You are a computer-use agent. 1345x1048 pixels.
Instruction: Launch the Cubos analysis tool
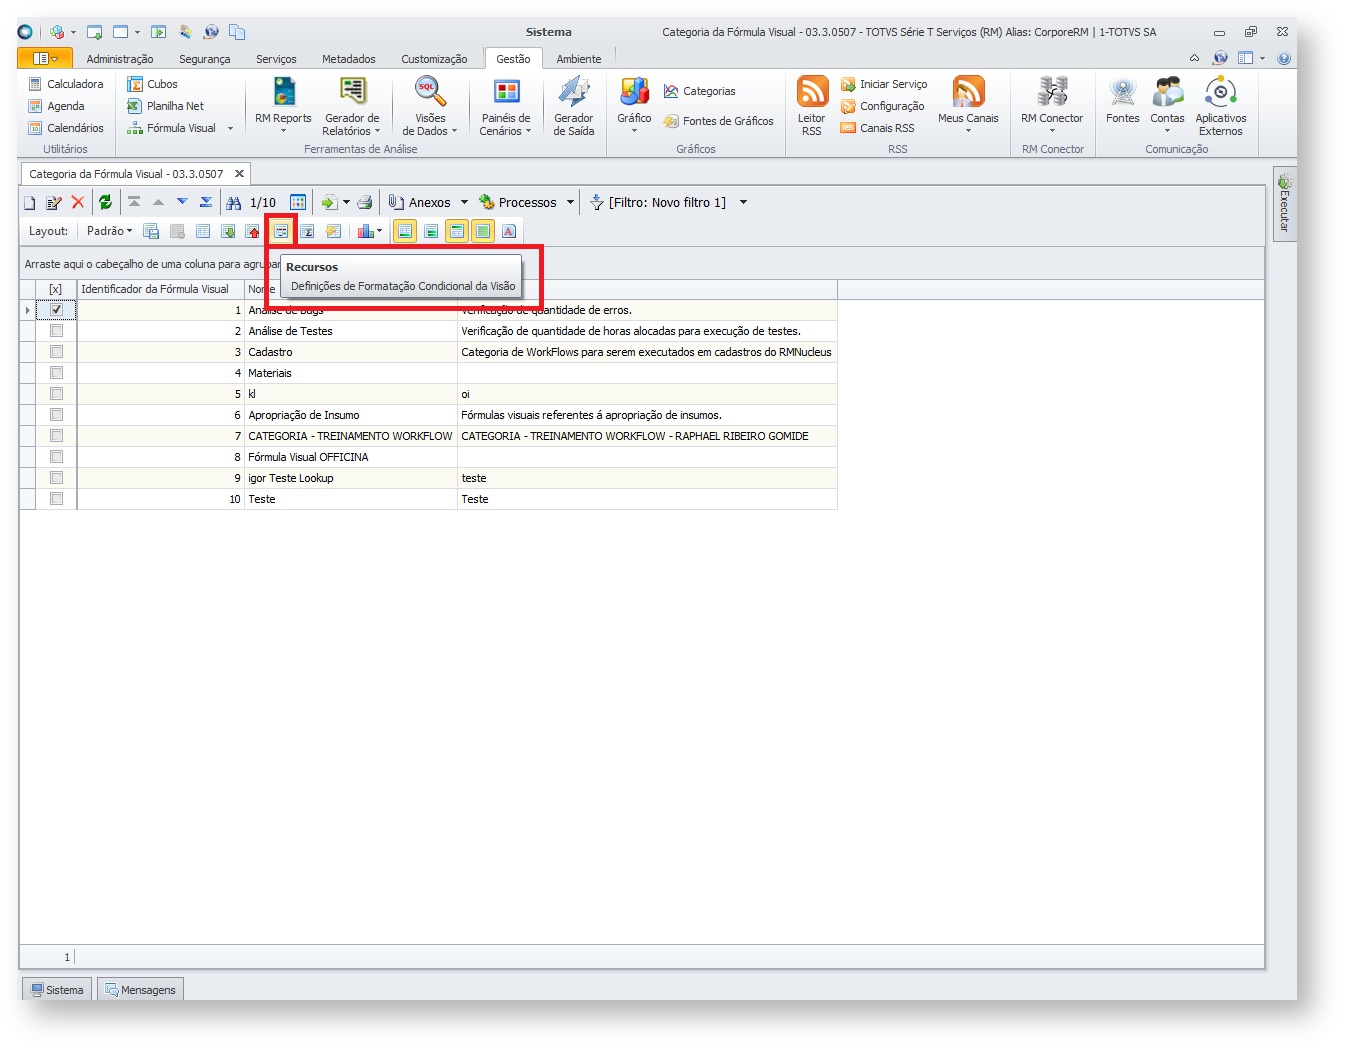[x=152, y=84]
